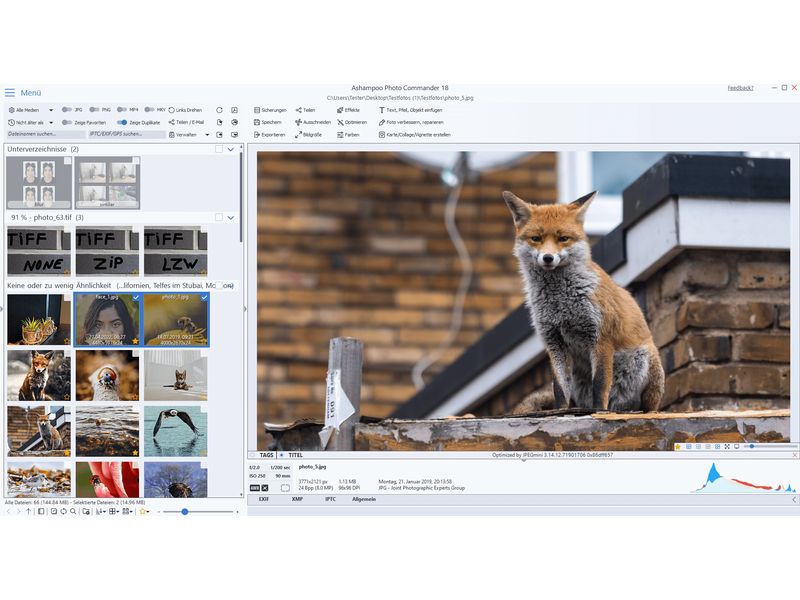
Task: Click the thumbnail size slider in browser footer
Action: [197, 511]
